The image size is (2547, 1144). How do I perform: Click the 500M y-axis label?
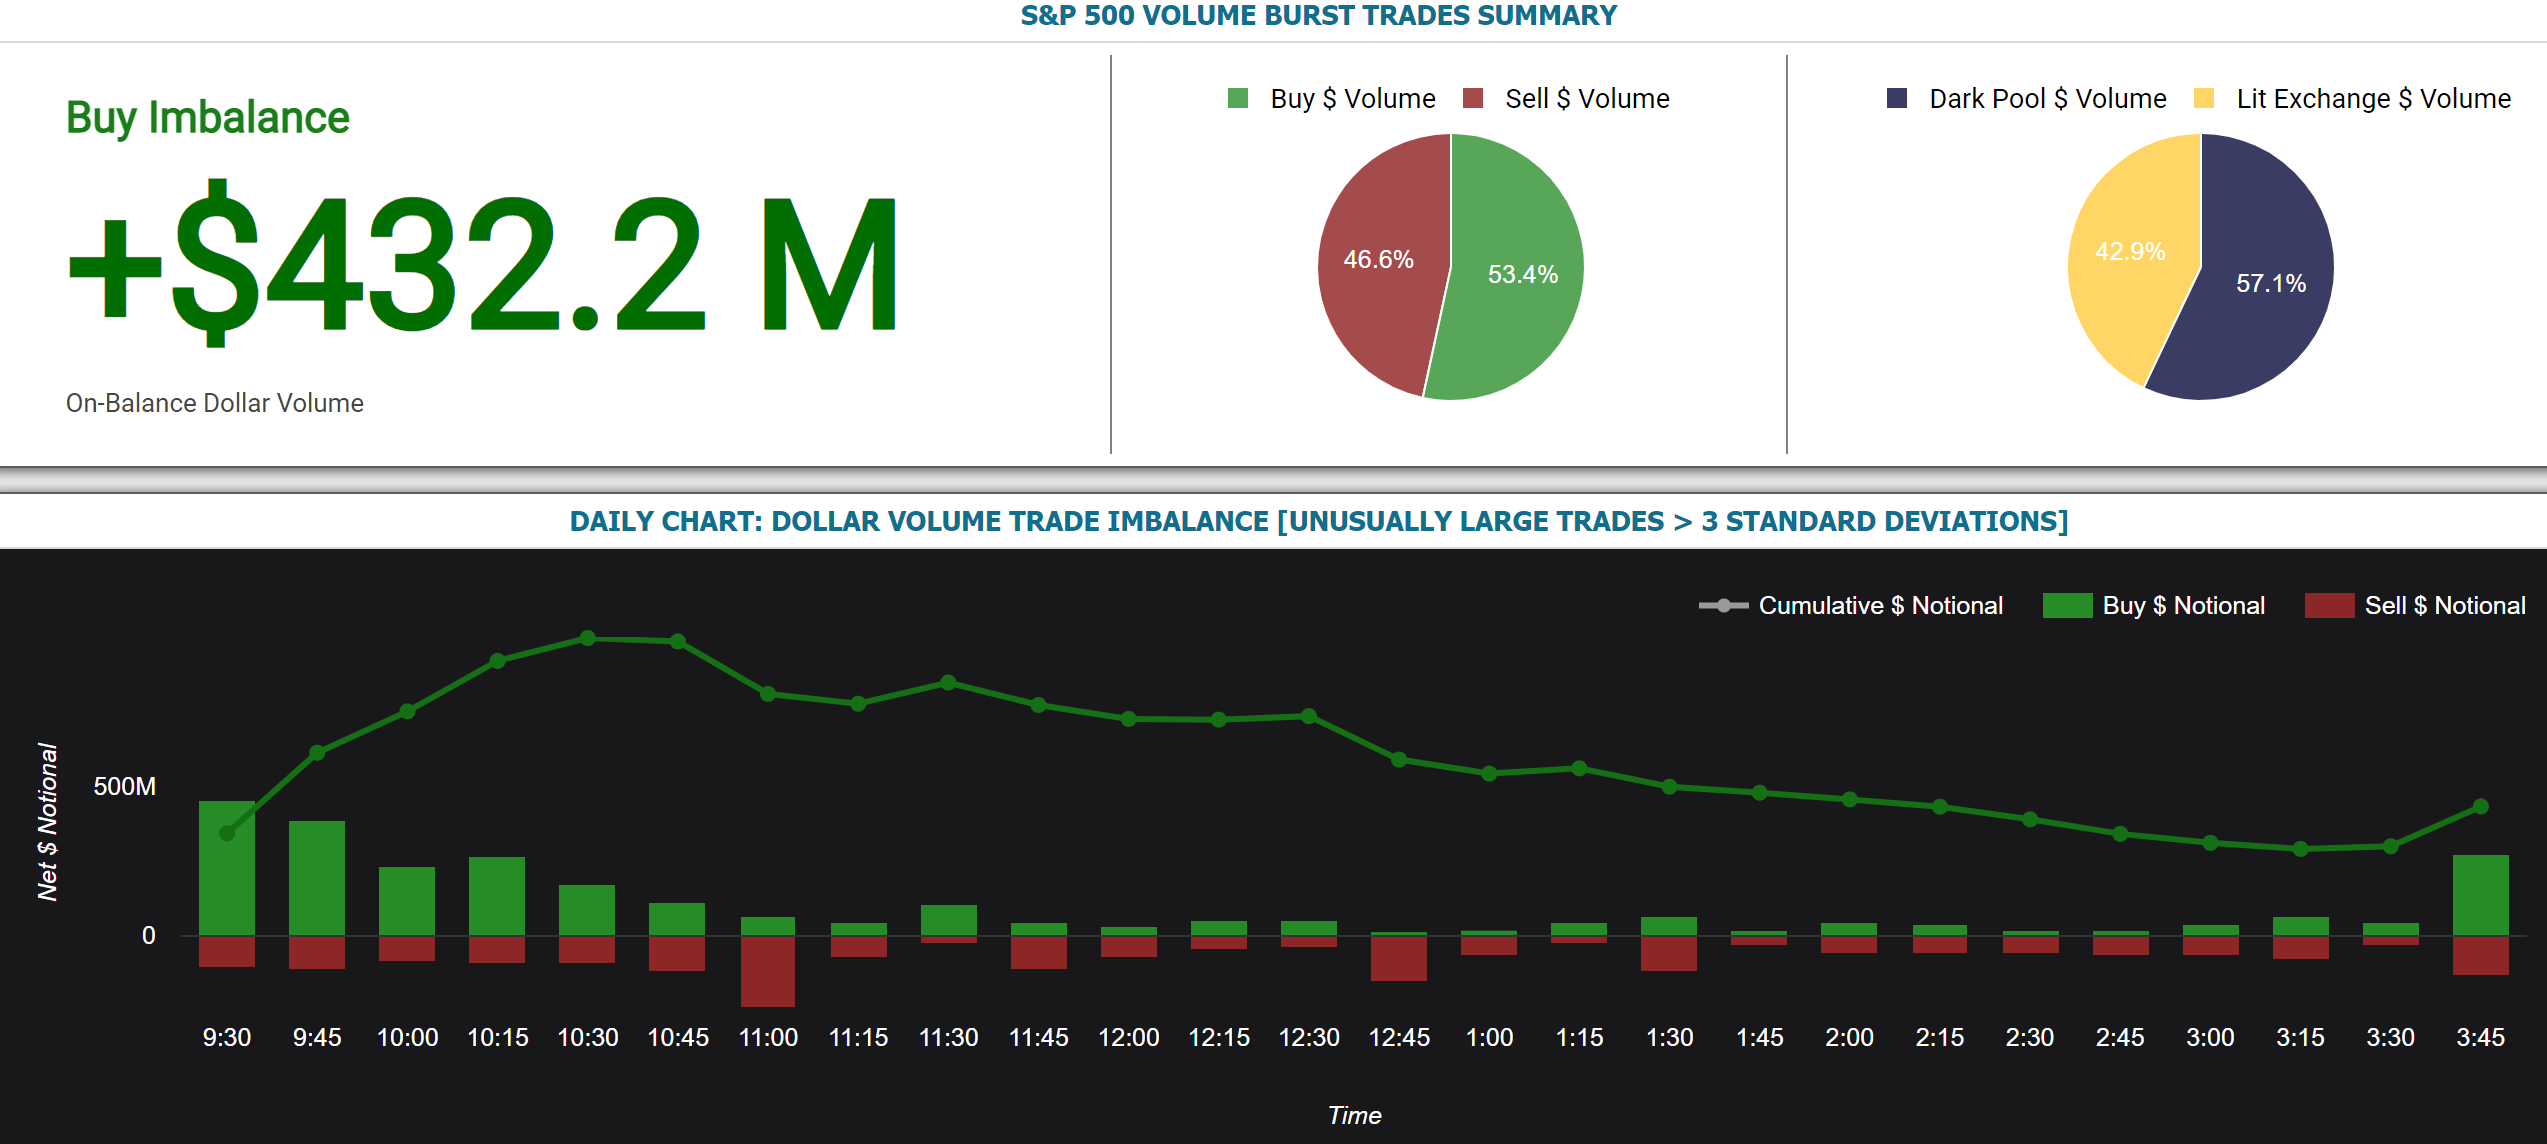(x=125, y=786)
